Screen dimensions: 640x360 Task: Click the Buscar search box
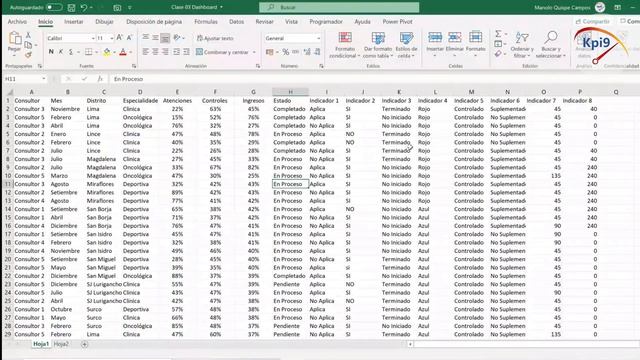click(339, 7)
